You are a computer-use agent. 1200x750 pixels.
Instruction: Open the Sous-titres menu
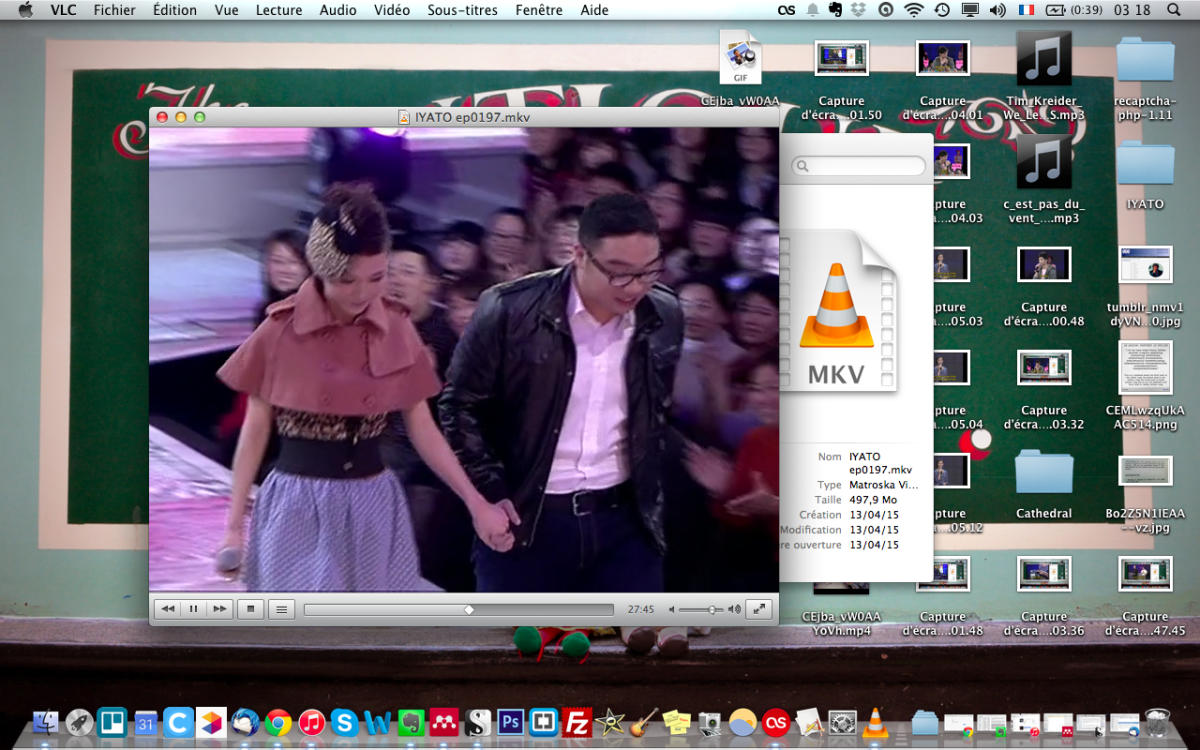[x=463, y=10]
